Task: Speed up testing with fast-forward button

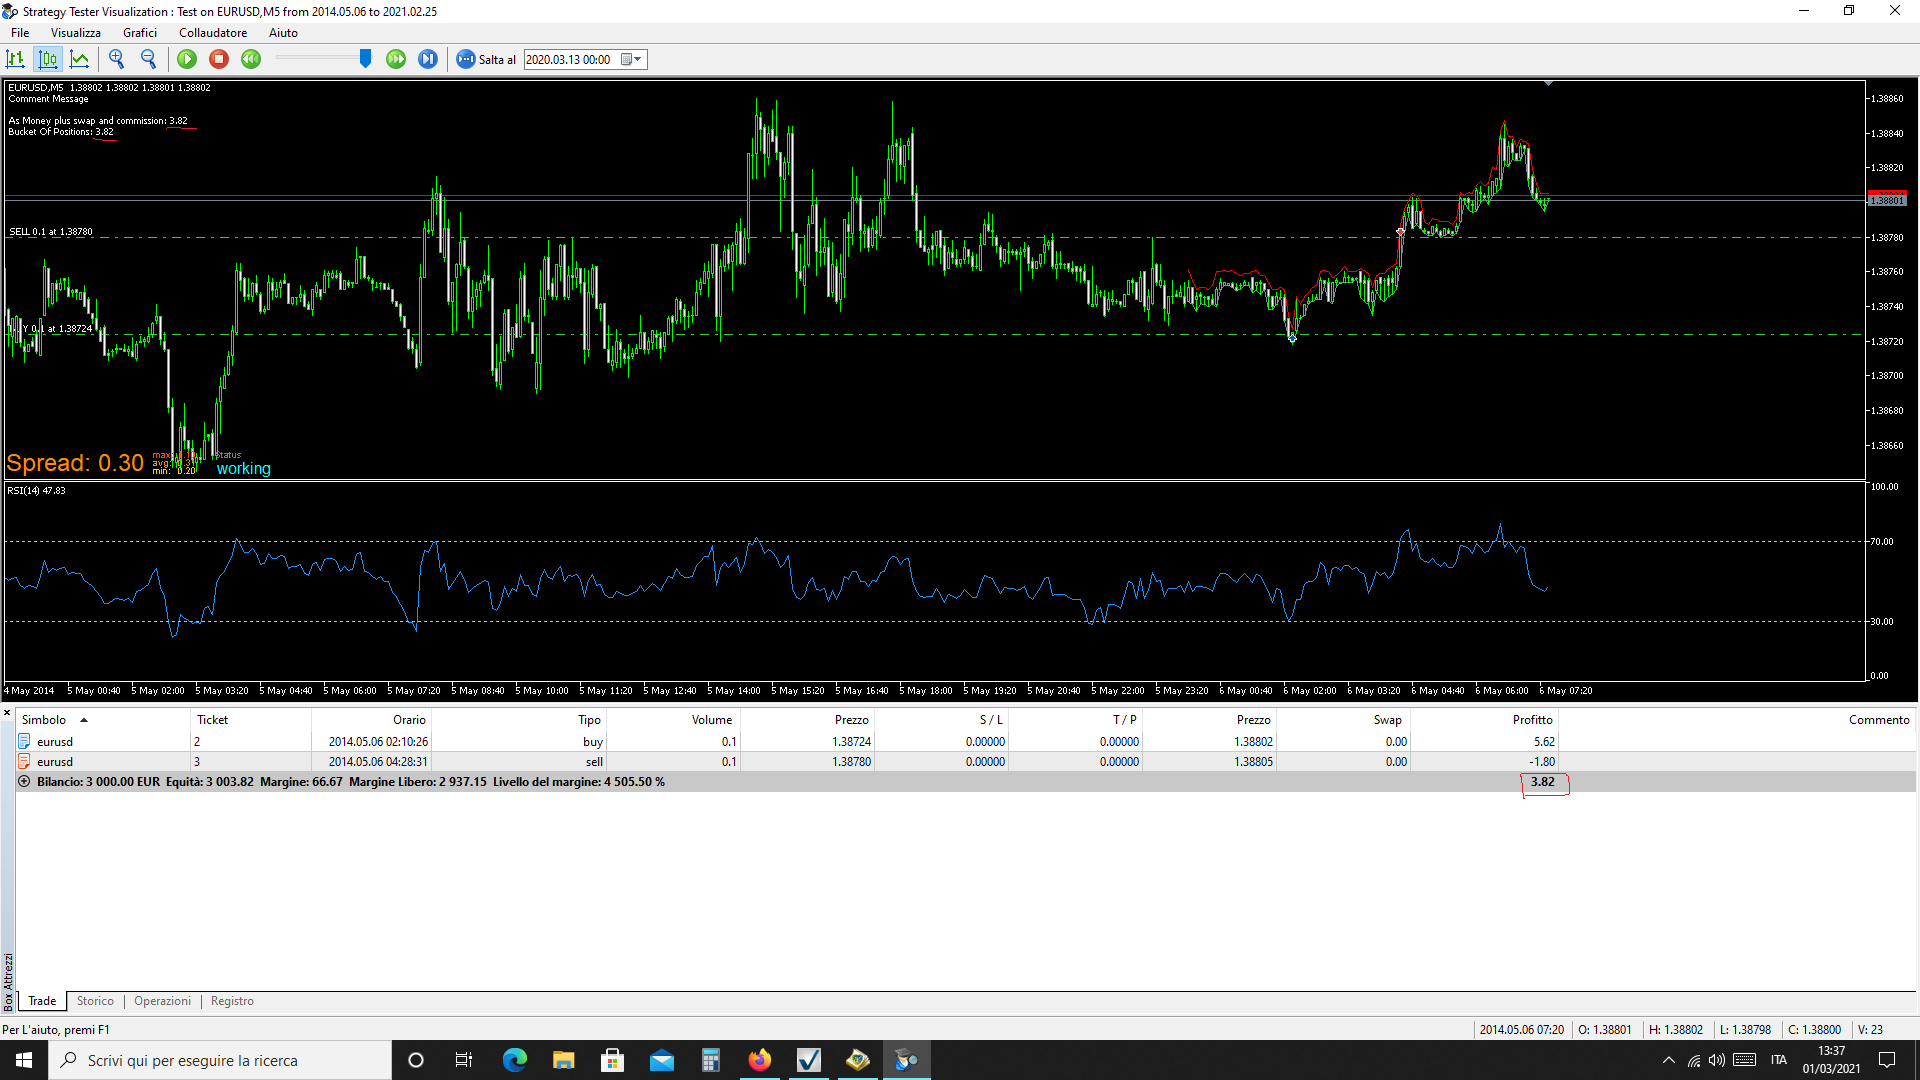Action: coord(396,59)
